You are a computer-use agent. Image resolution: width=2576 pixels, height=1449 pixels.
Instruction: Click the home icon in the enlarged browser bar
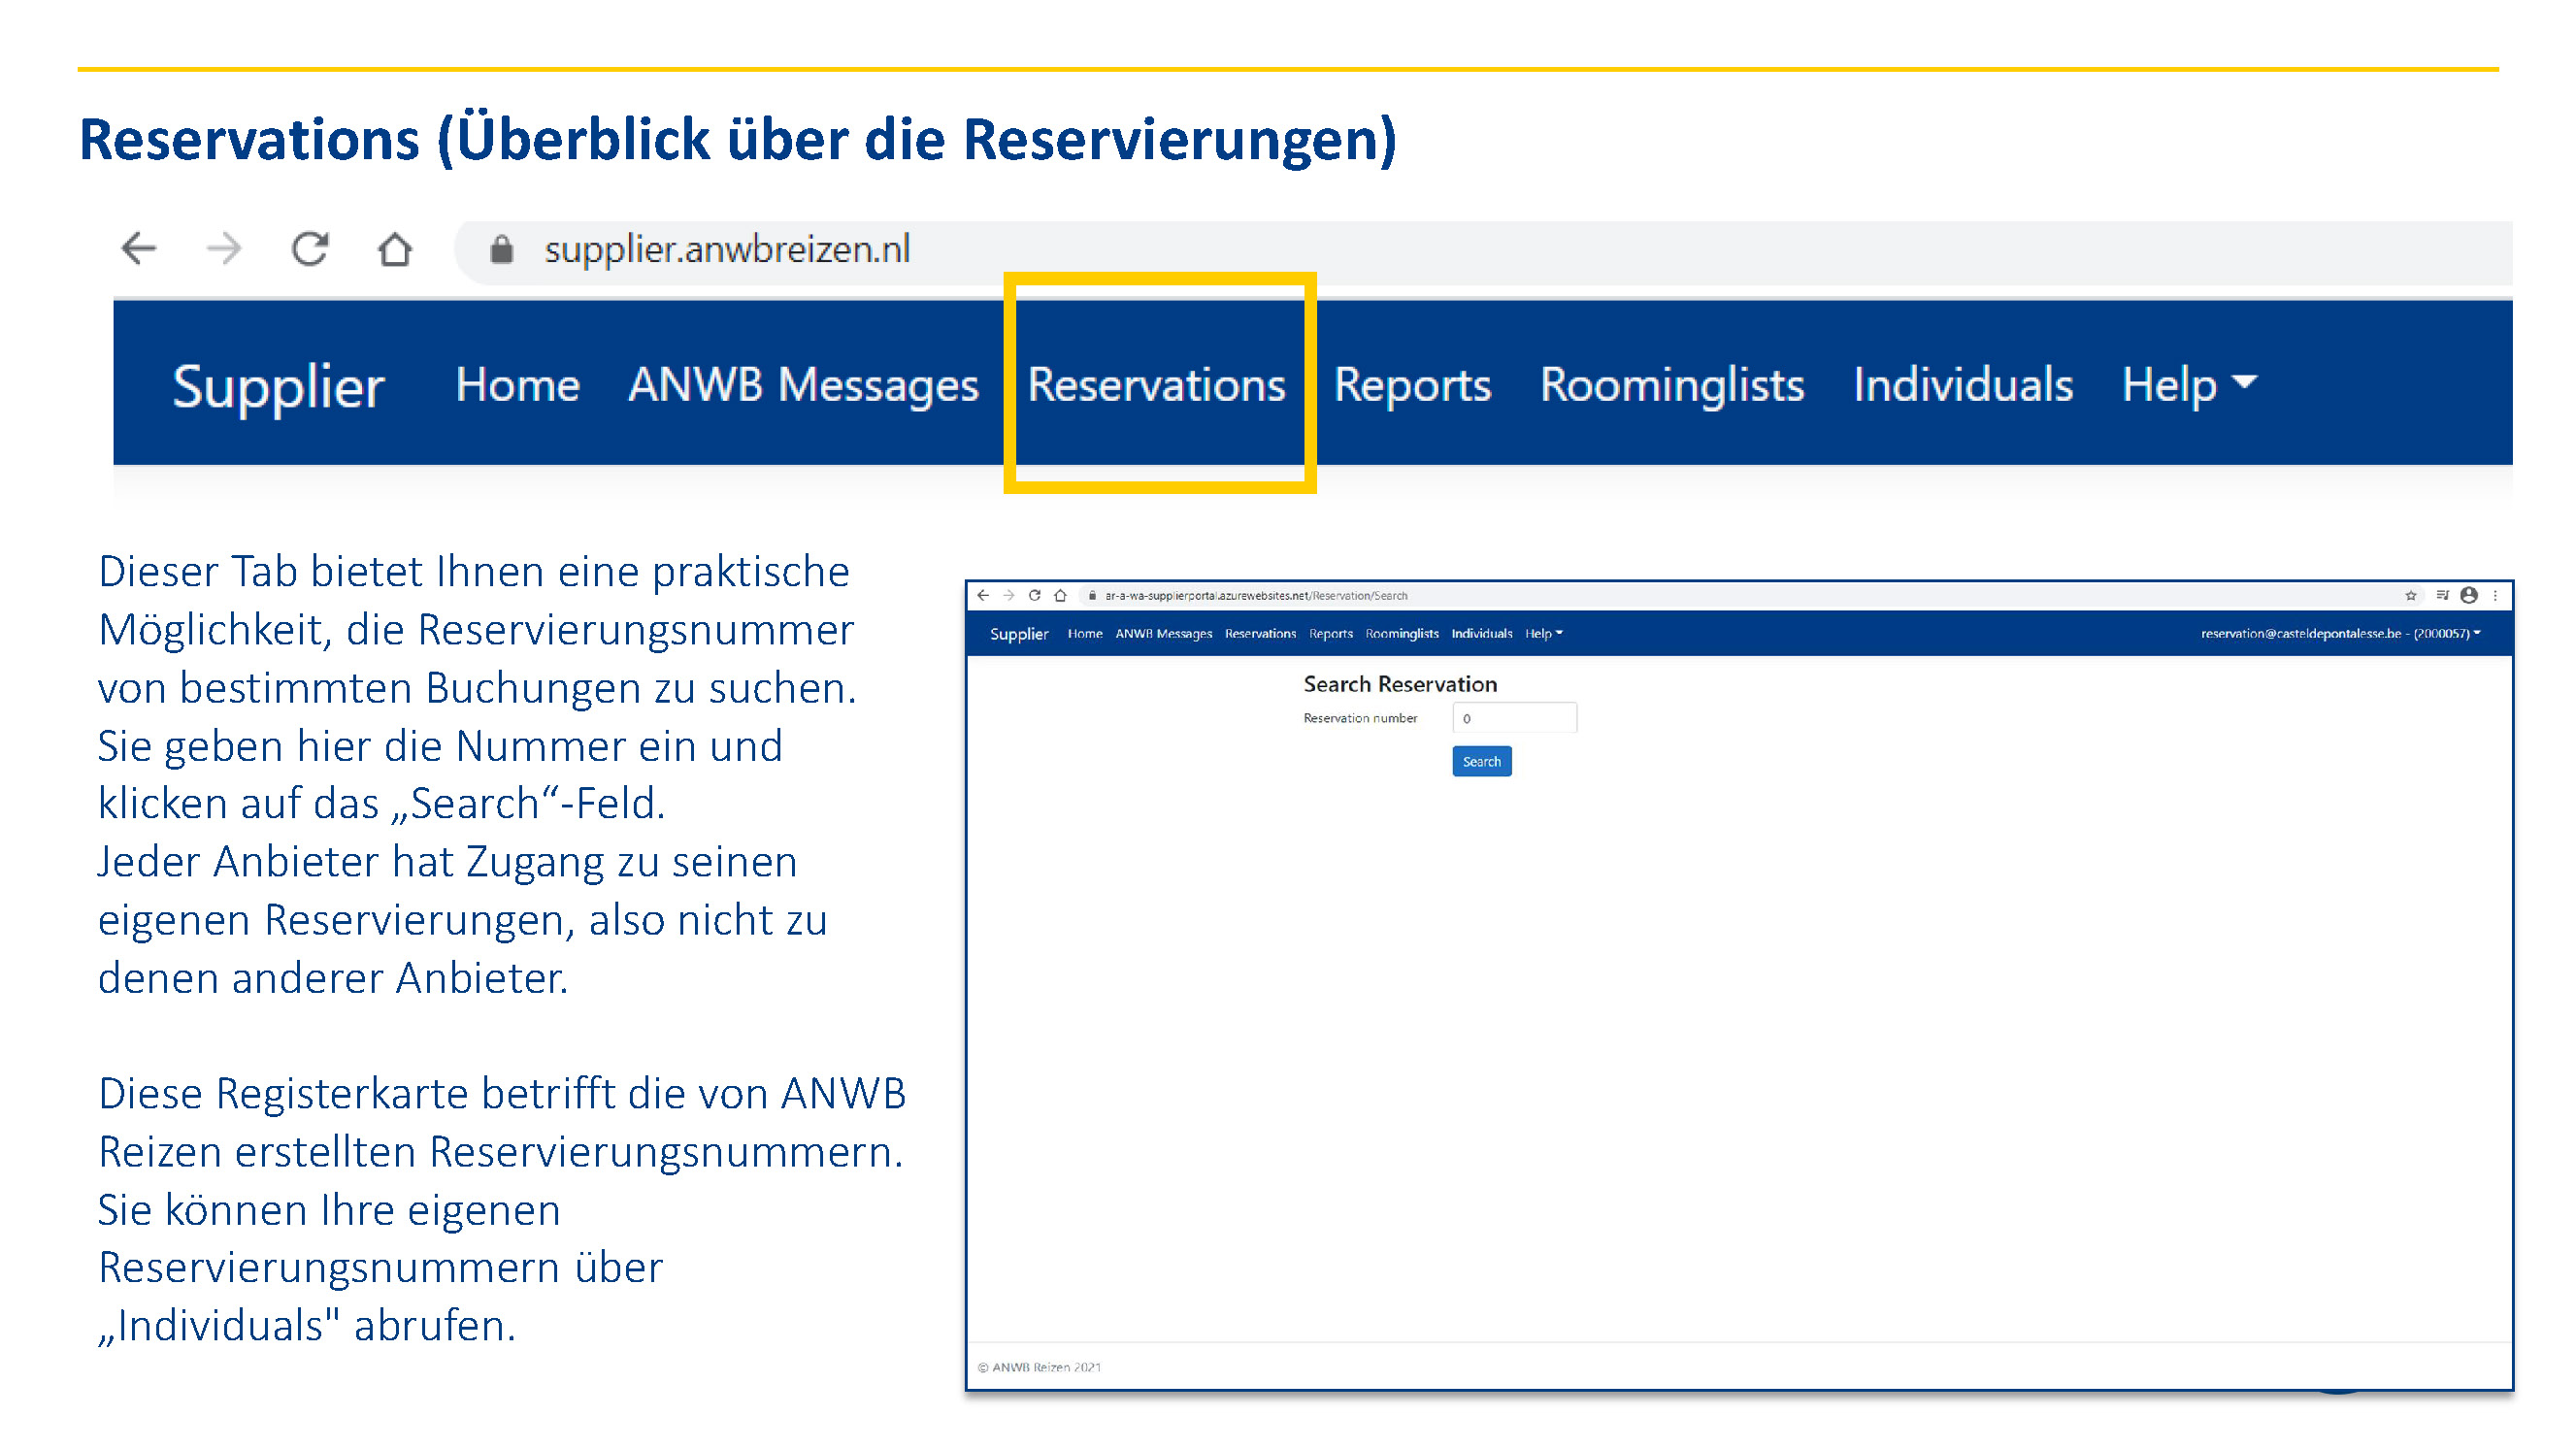(x=395, y=248)
